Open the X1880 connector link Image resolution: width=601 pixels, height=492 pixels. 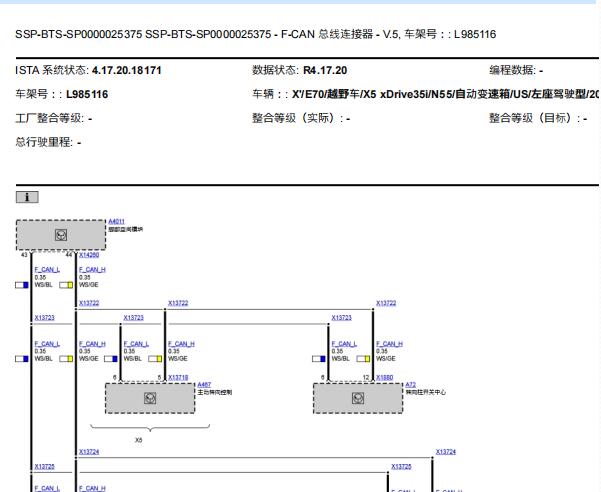[x=384, y=377]
